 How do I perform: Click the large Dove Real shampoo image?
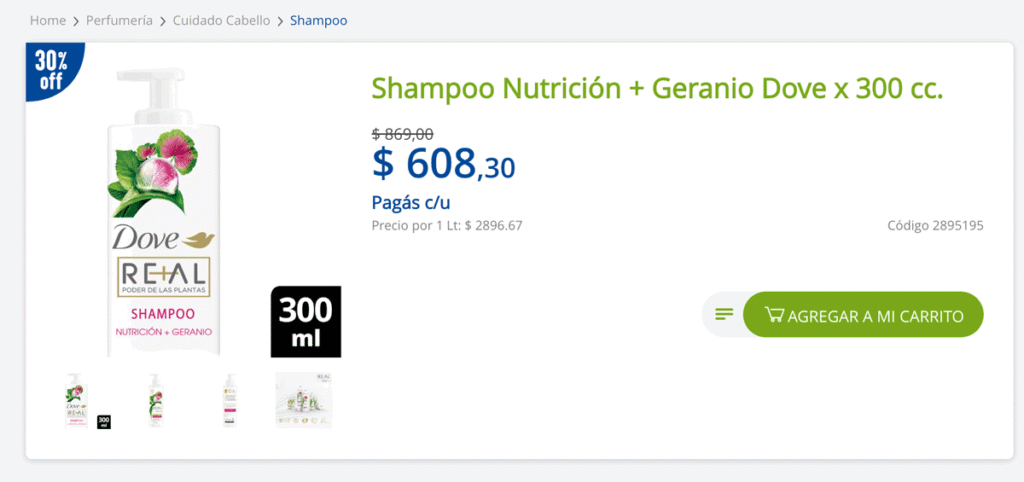click(x=165, y=214)
